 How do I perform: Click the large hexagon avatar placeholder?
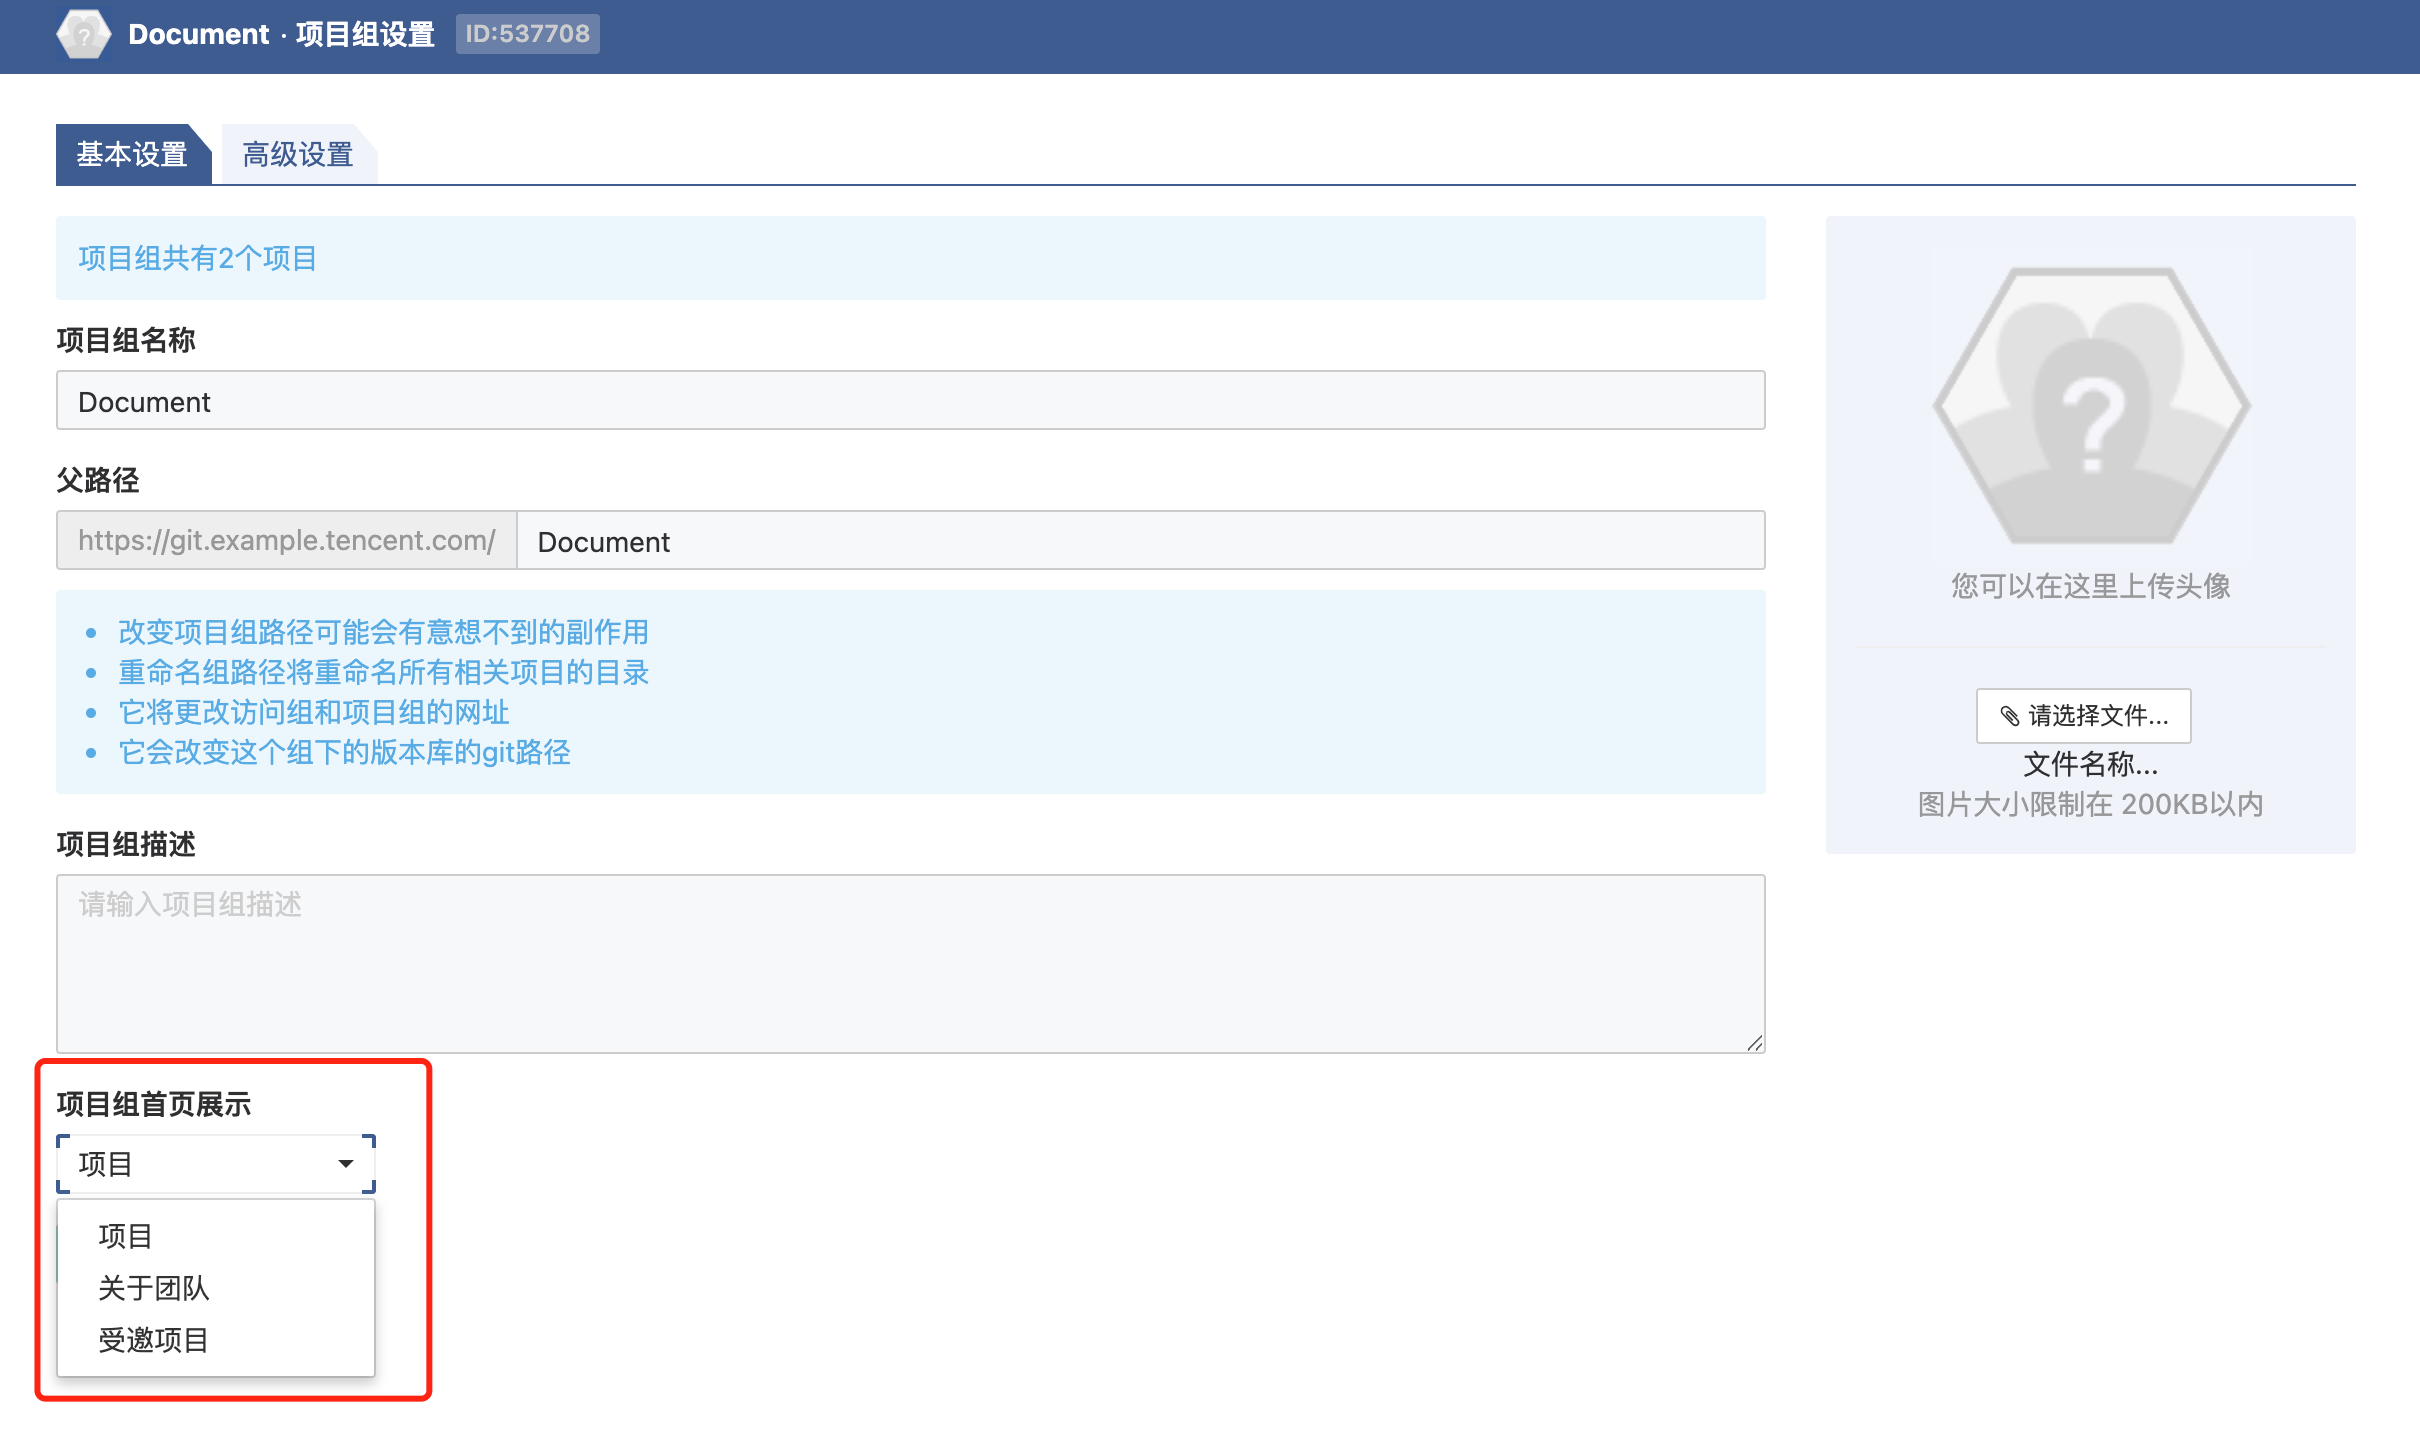2090,406
